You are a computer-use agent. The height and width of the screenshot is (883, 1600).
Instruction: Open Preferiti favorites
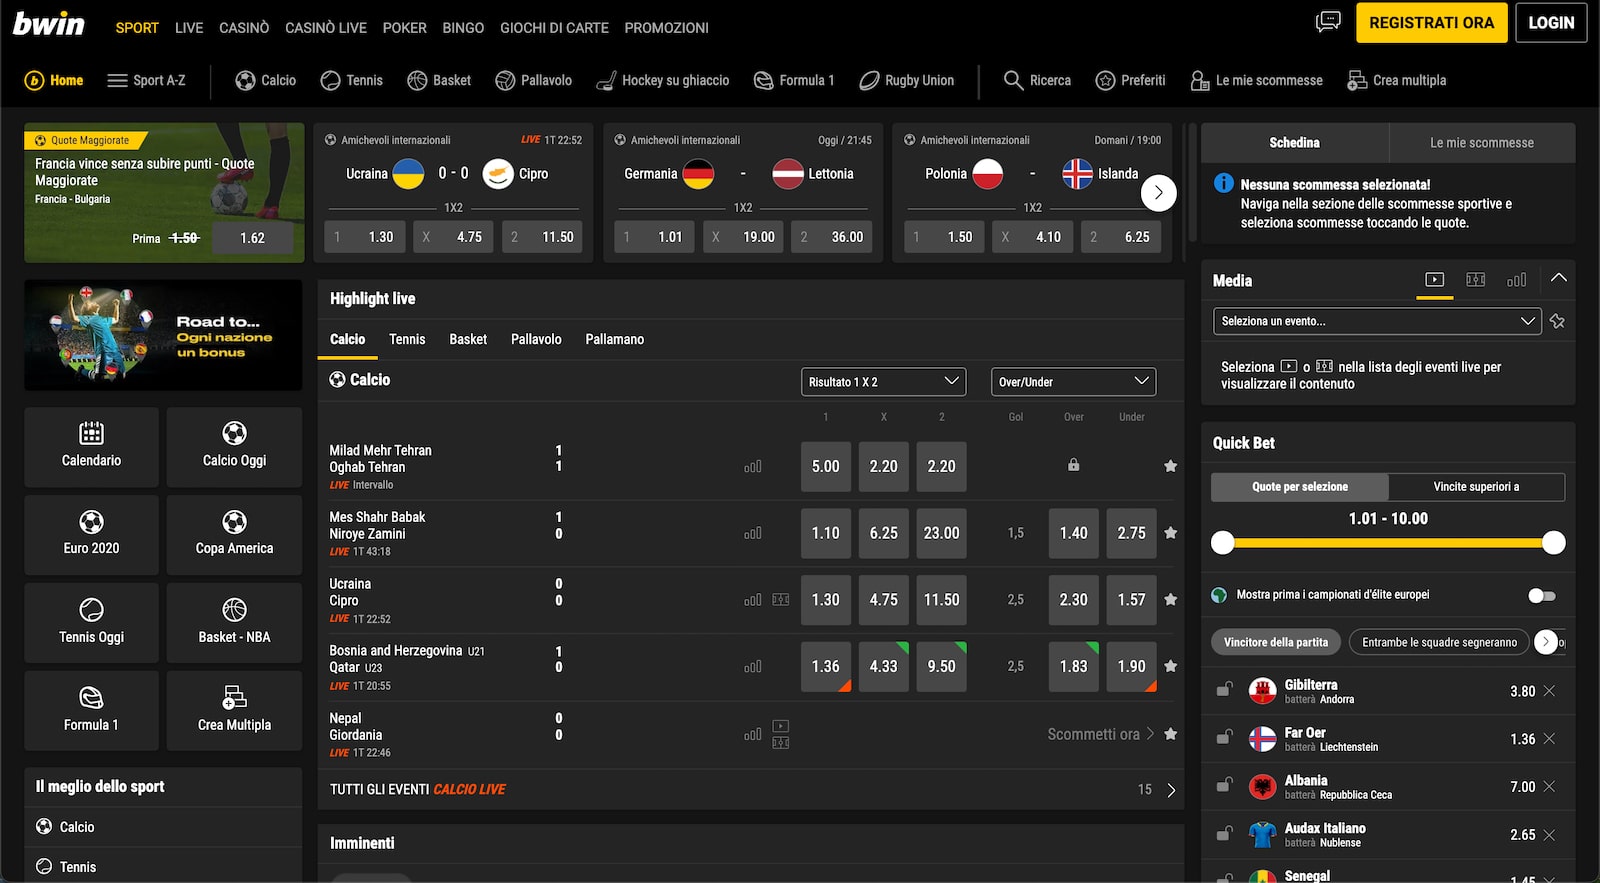(1131, 80)
